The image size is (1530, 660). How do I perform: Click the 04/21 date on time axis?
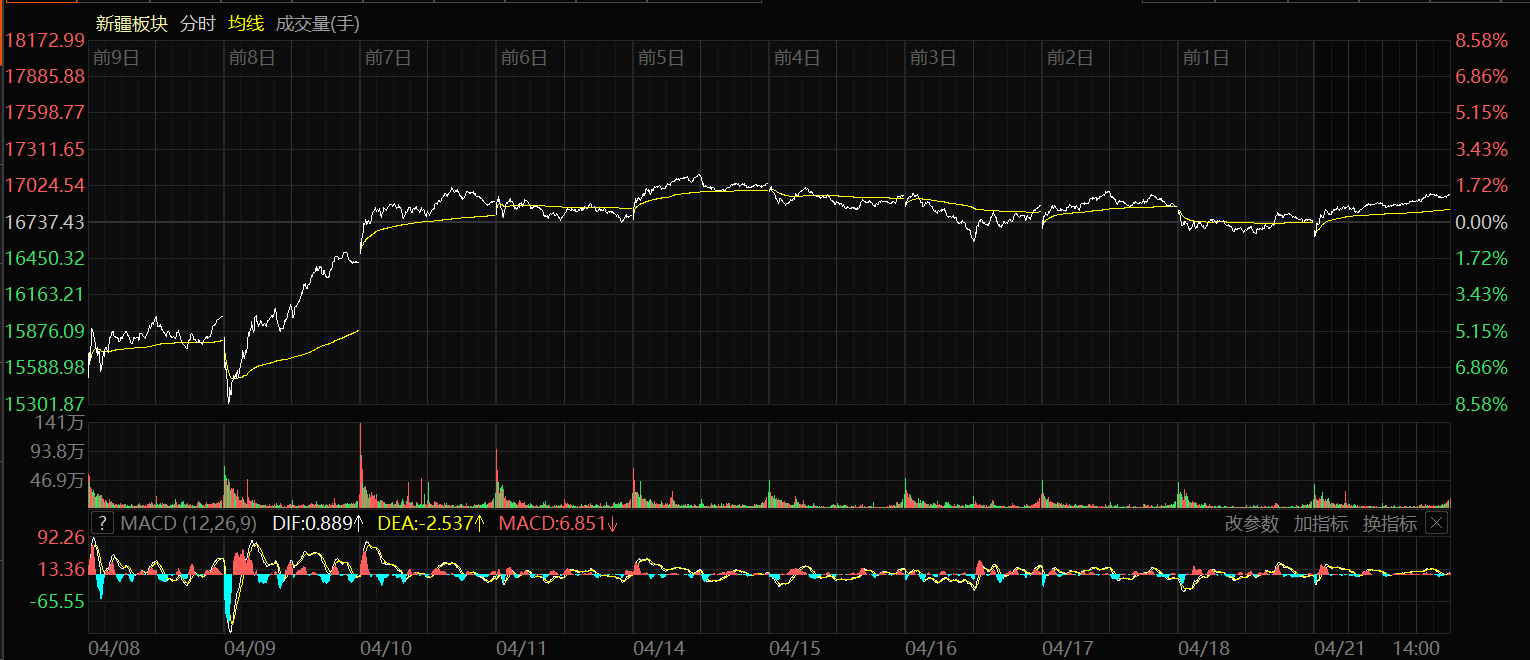pyautogui.click(x=1340, y=649)
